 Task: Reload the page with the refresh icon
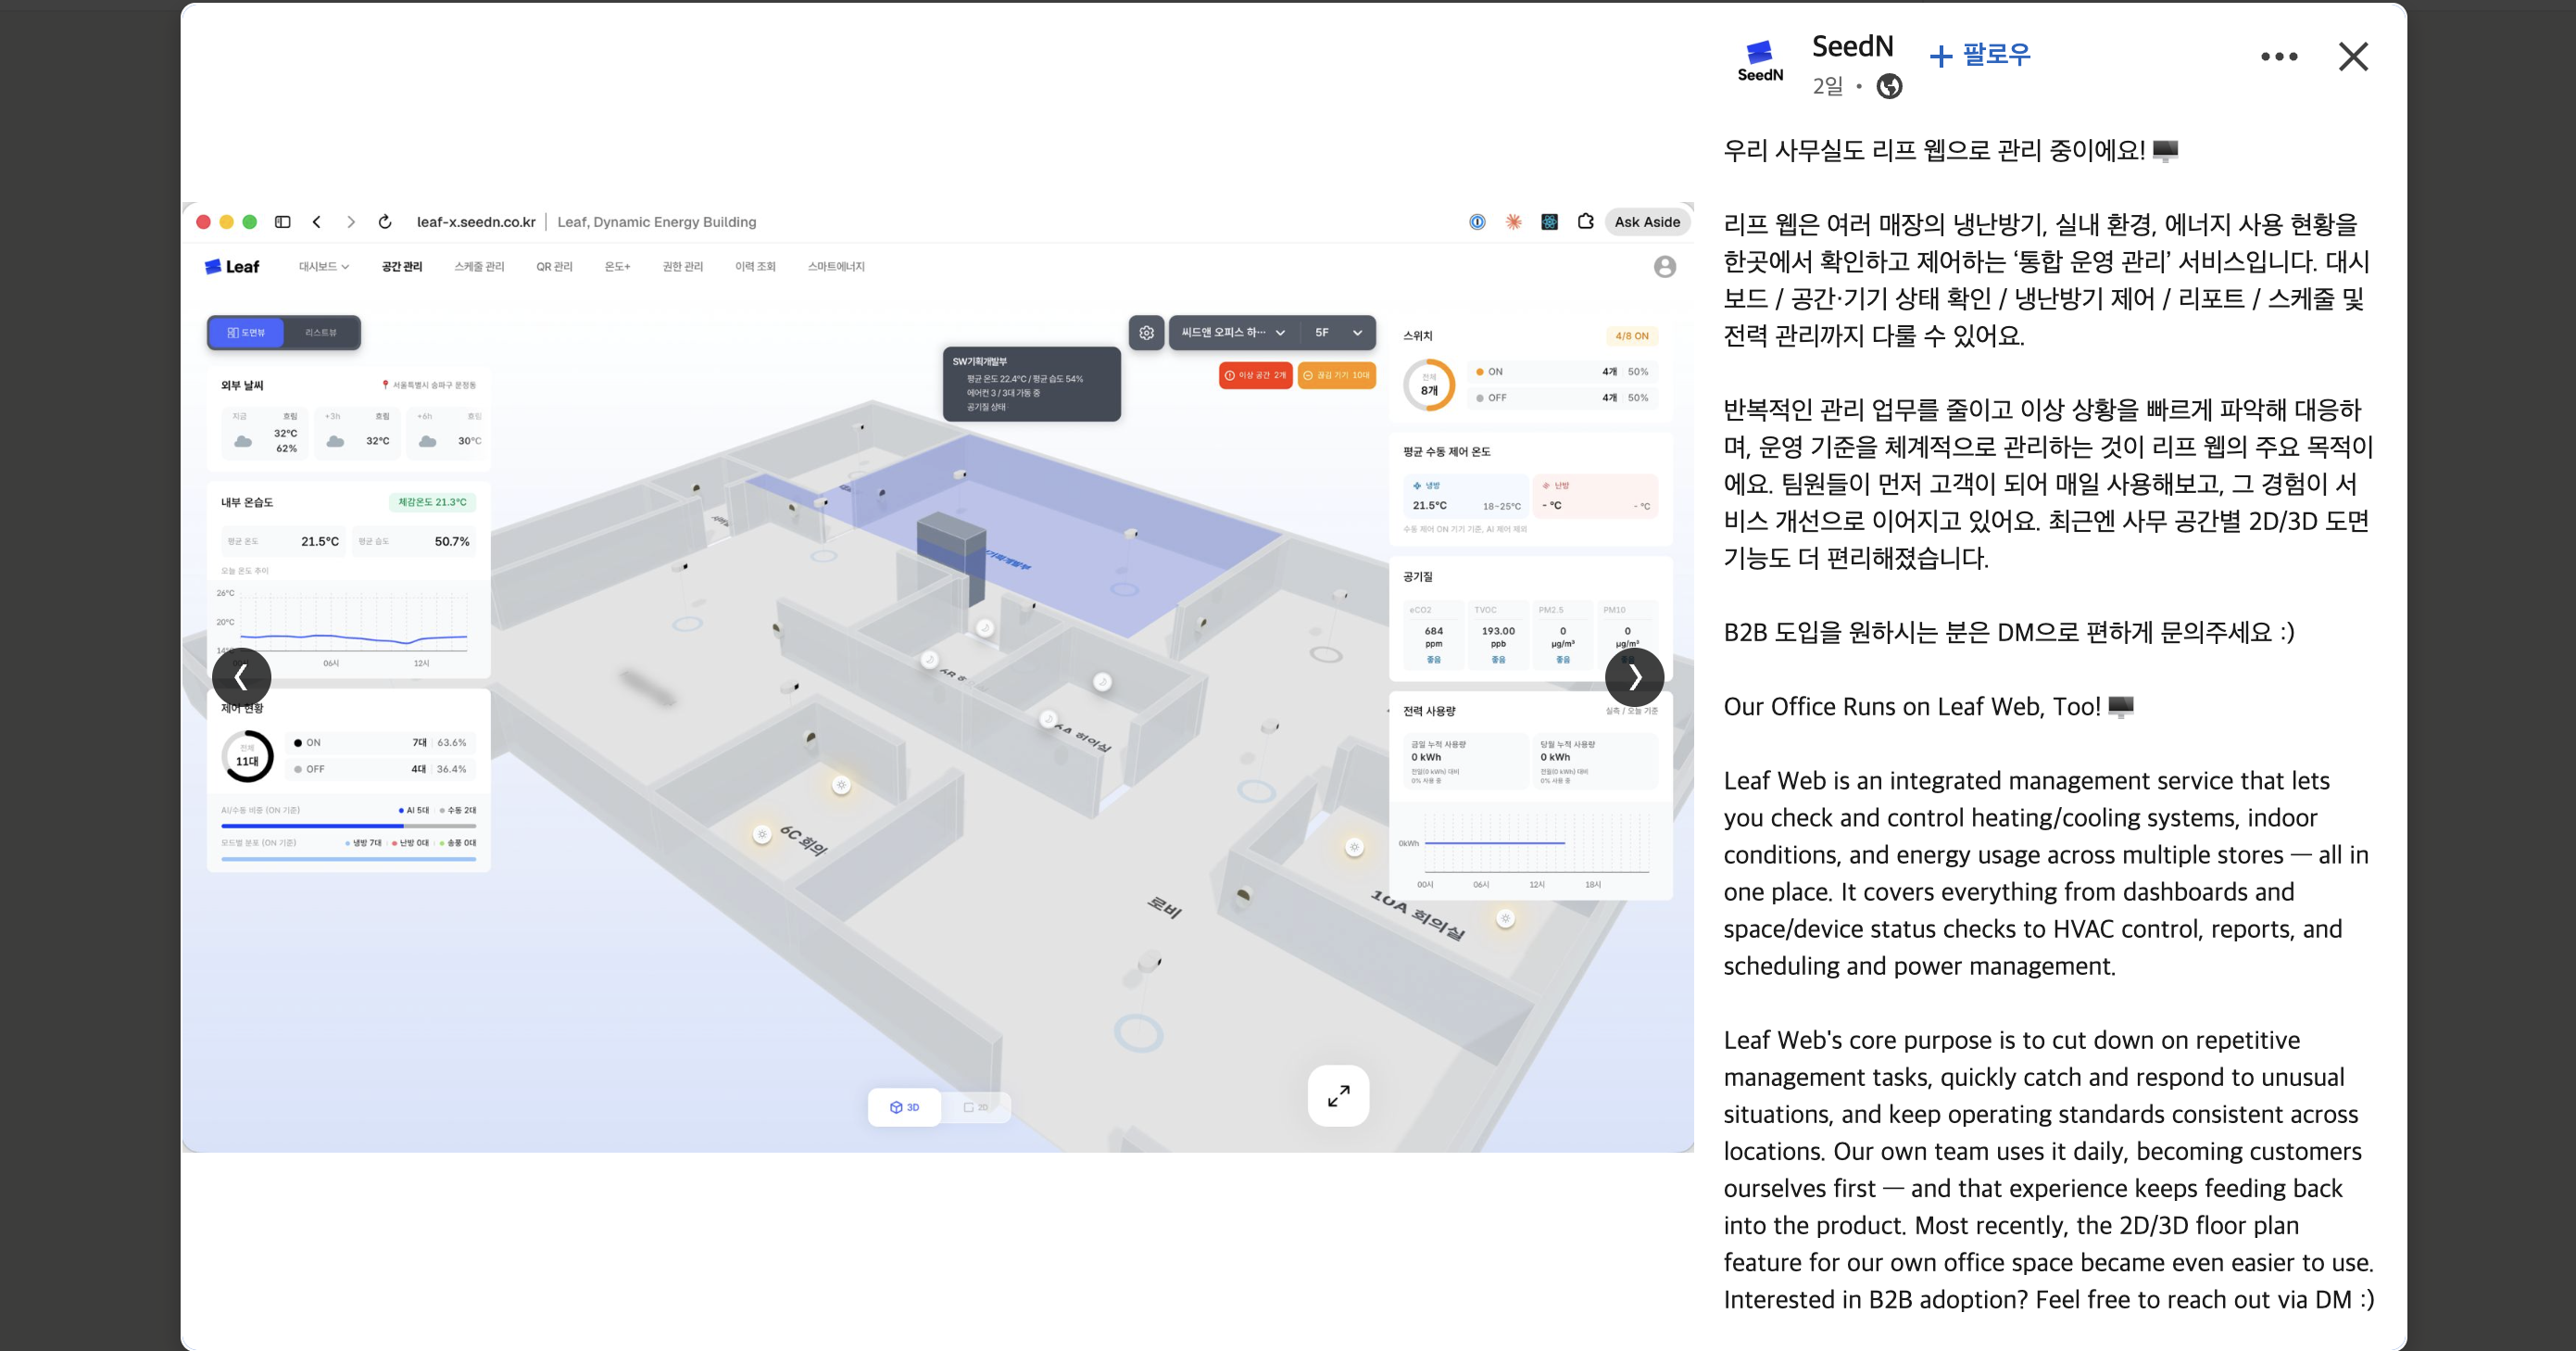coord(385,222)
